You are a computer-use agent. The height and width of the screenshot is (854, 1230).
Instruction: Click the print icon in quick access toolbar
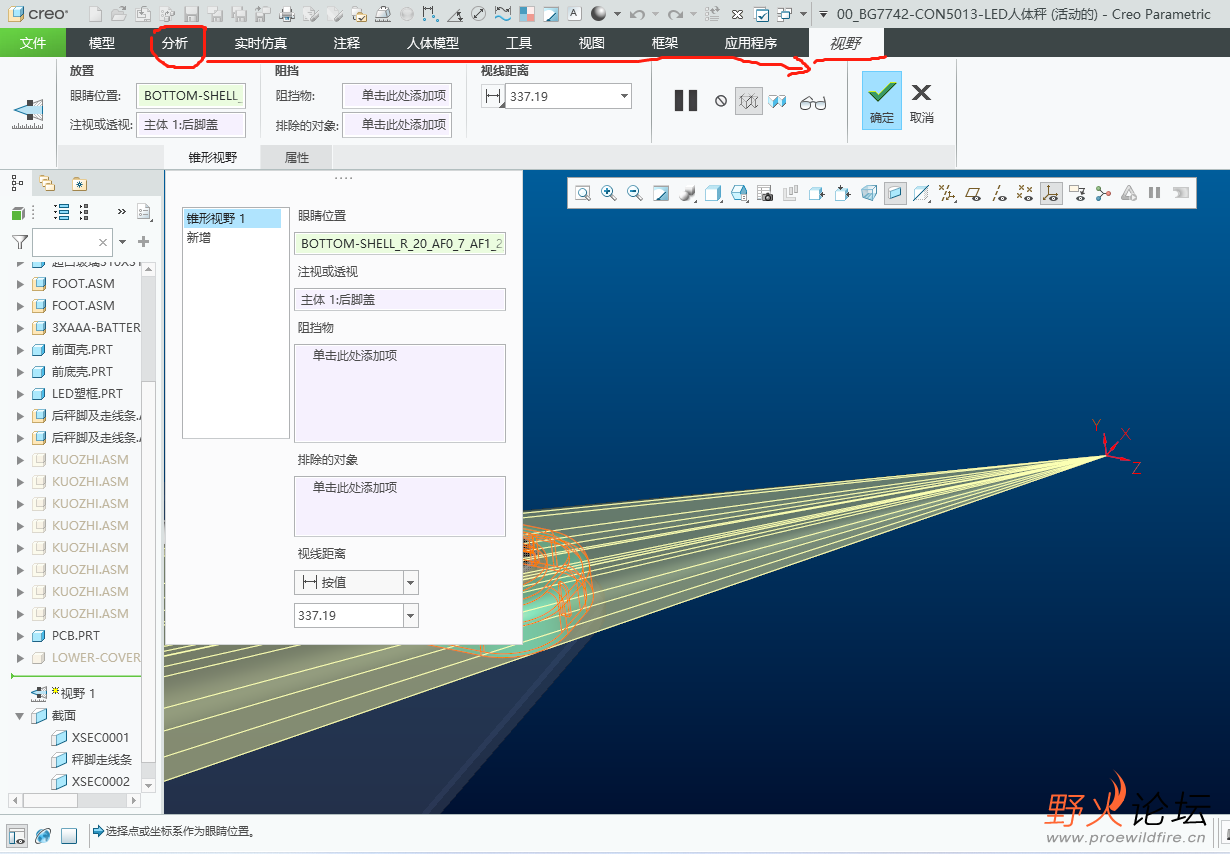click(287, 14)
